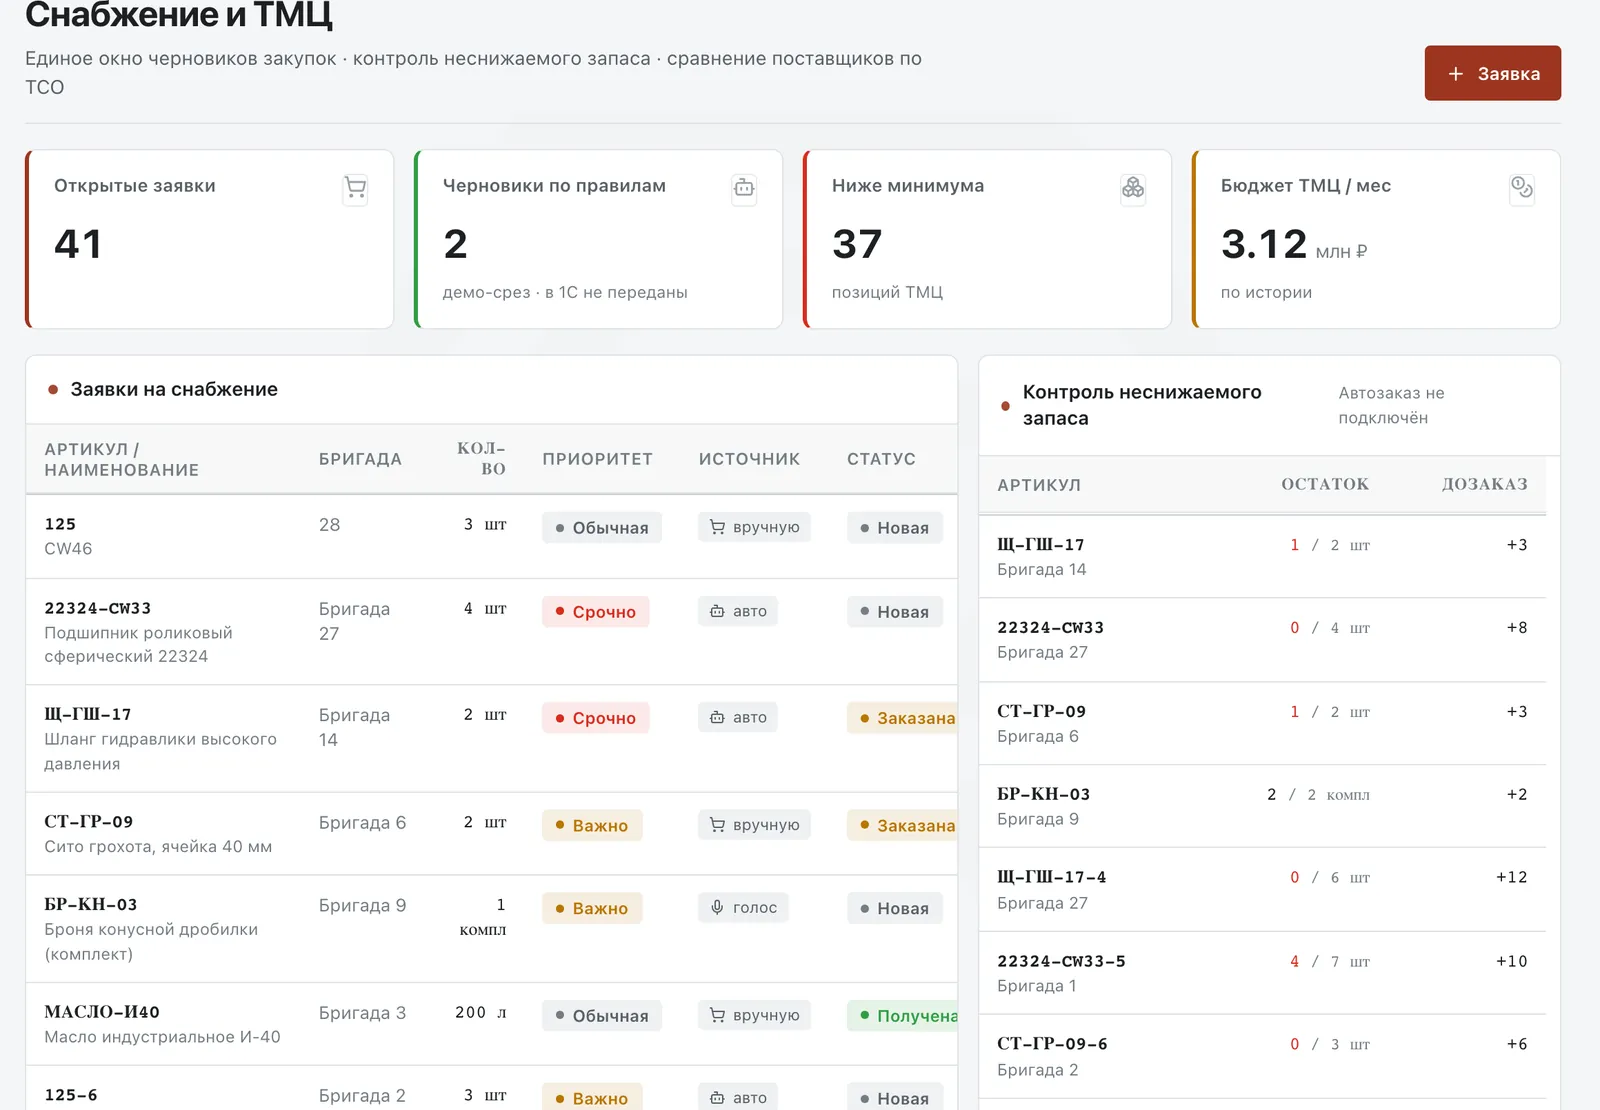
Task: Click the Срочно priority badge for 22324-CW33
Action: 596,612
